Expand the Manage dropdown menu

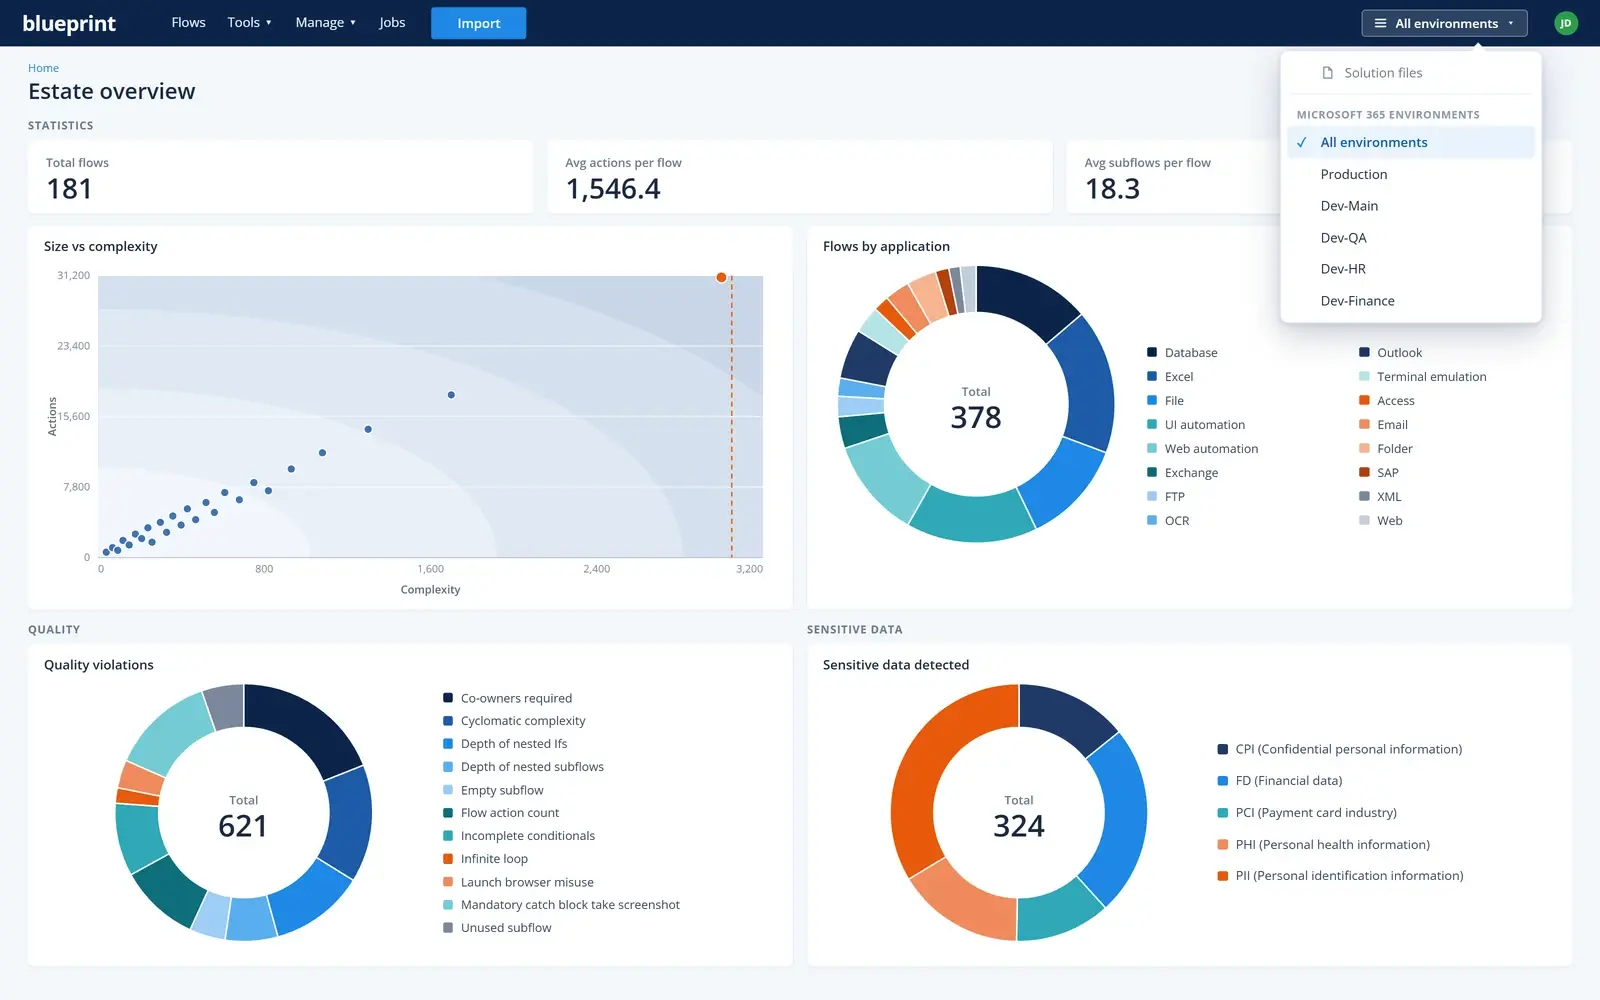(325, 22)
